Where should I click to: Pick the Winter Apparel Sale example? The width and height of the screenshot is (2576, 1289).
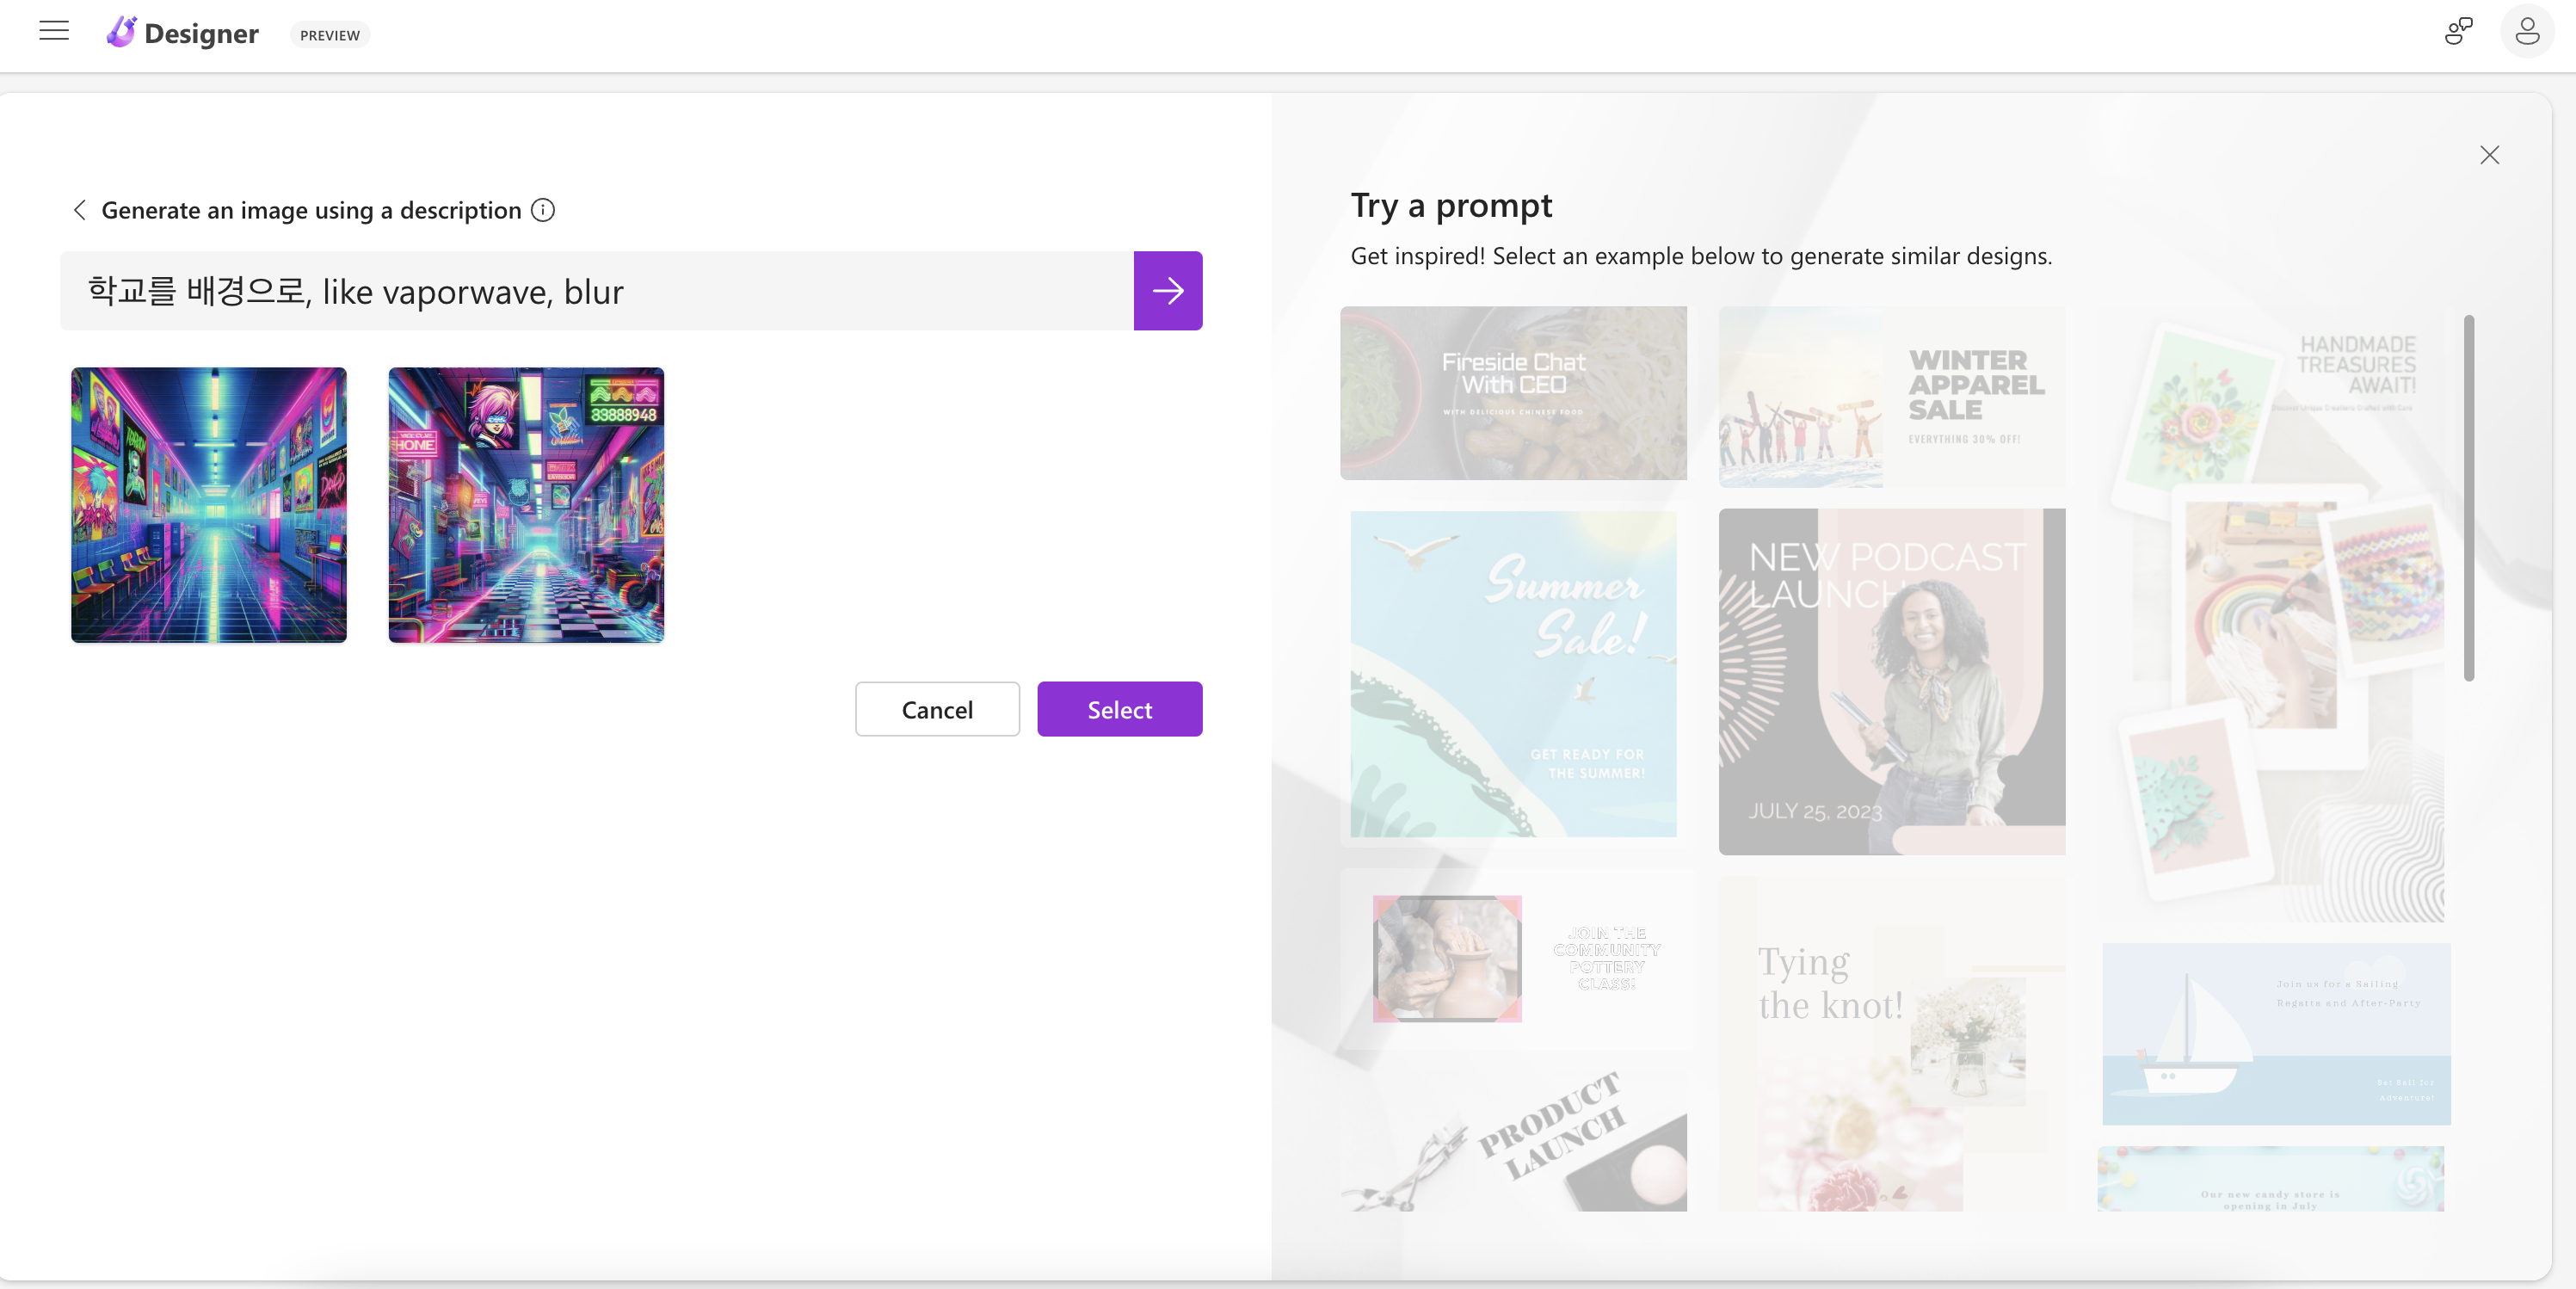[1891, 397]
